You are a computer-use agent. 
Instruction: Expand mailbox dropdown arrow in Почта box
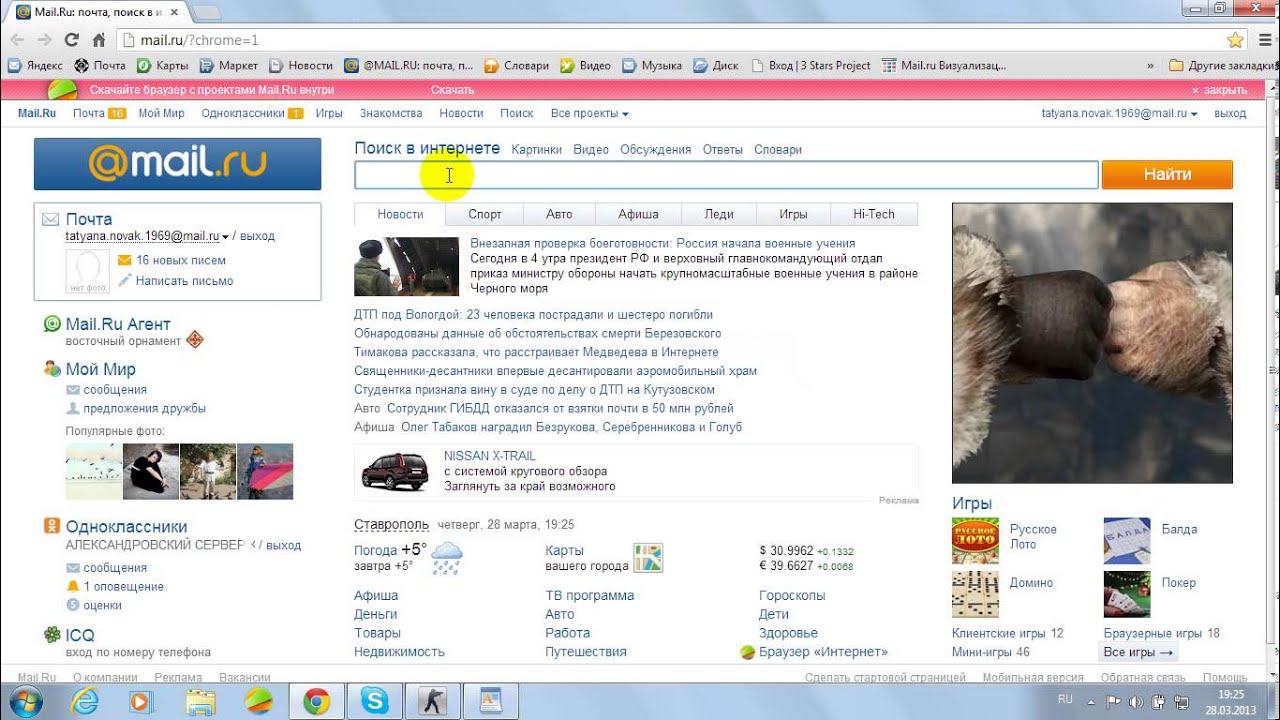[x=225, y=237]
